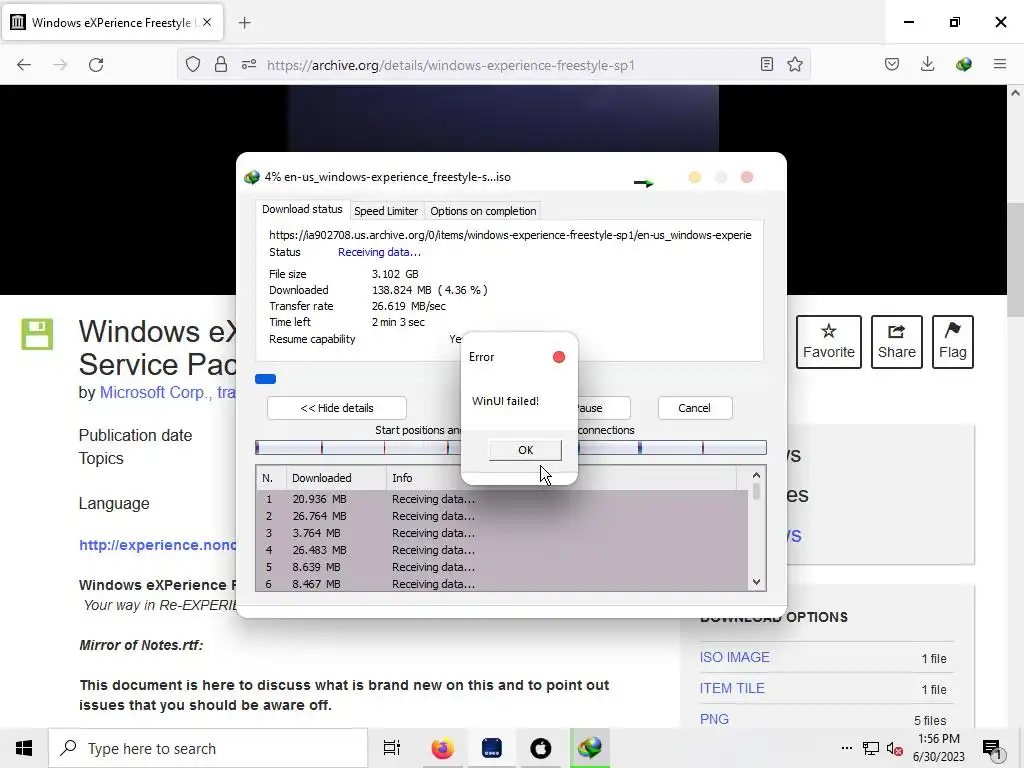Click the forward navigation arrow
1024x768 pixels.
click(x=60, y=65)
